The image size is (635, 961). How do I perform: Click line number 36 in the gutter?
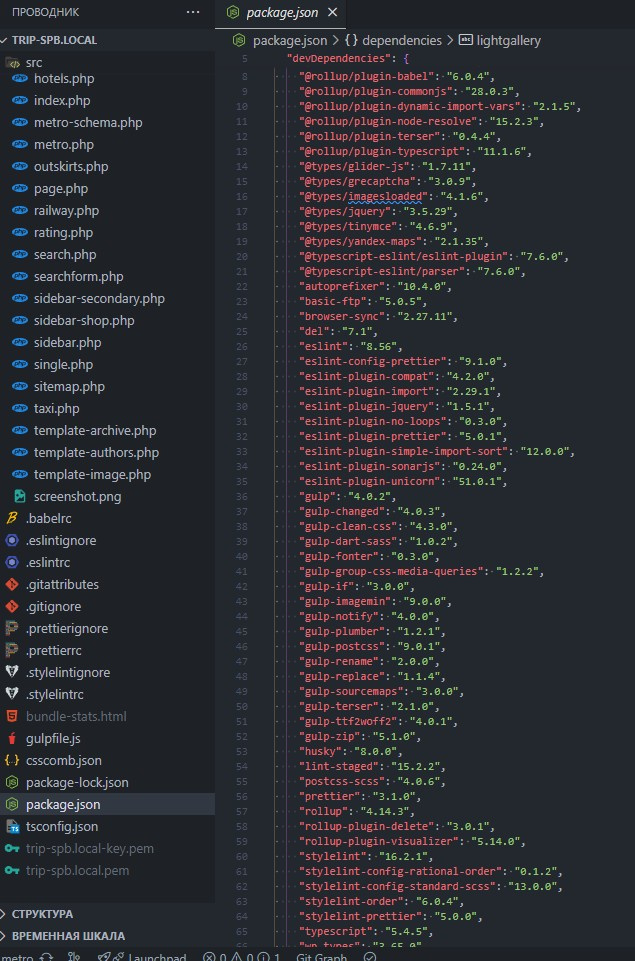[241, 497]
